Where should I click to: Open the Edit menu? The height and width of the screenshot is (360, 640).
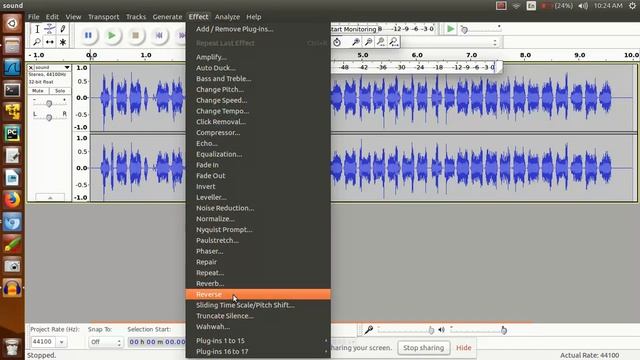pyautogui.click(x=52, y=17)
